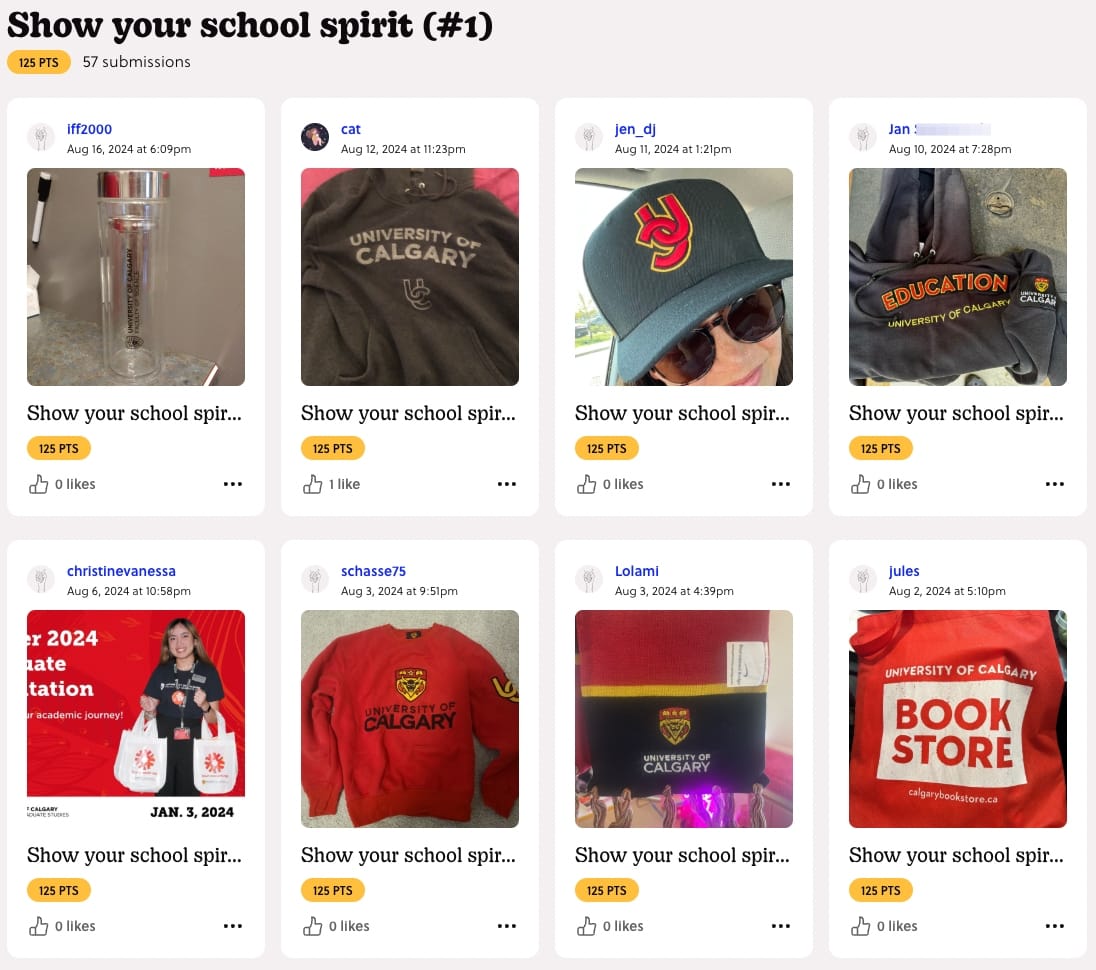Screen dimensions: 1096x970
Task: Click the 57 submissions count
Action: (136, 62)
